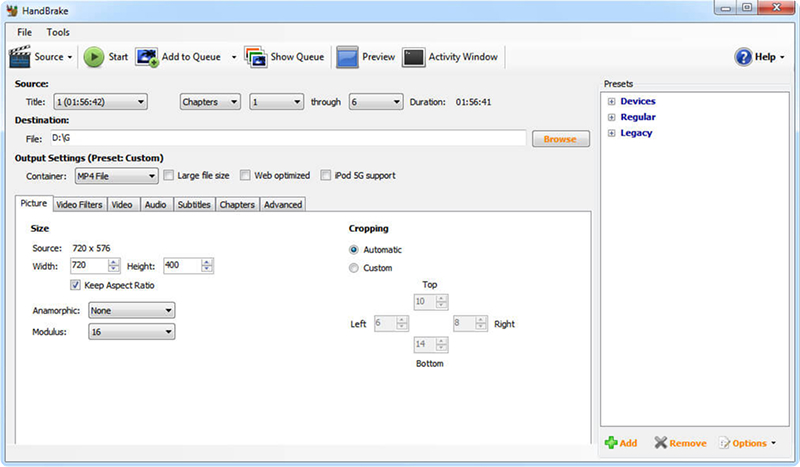
Task: Click the green plus Add preset icon
Action: (x=611, y=443)
